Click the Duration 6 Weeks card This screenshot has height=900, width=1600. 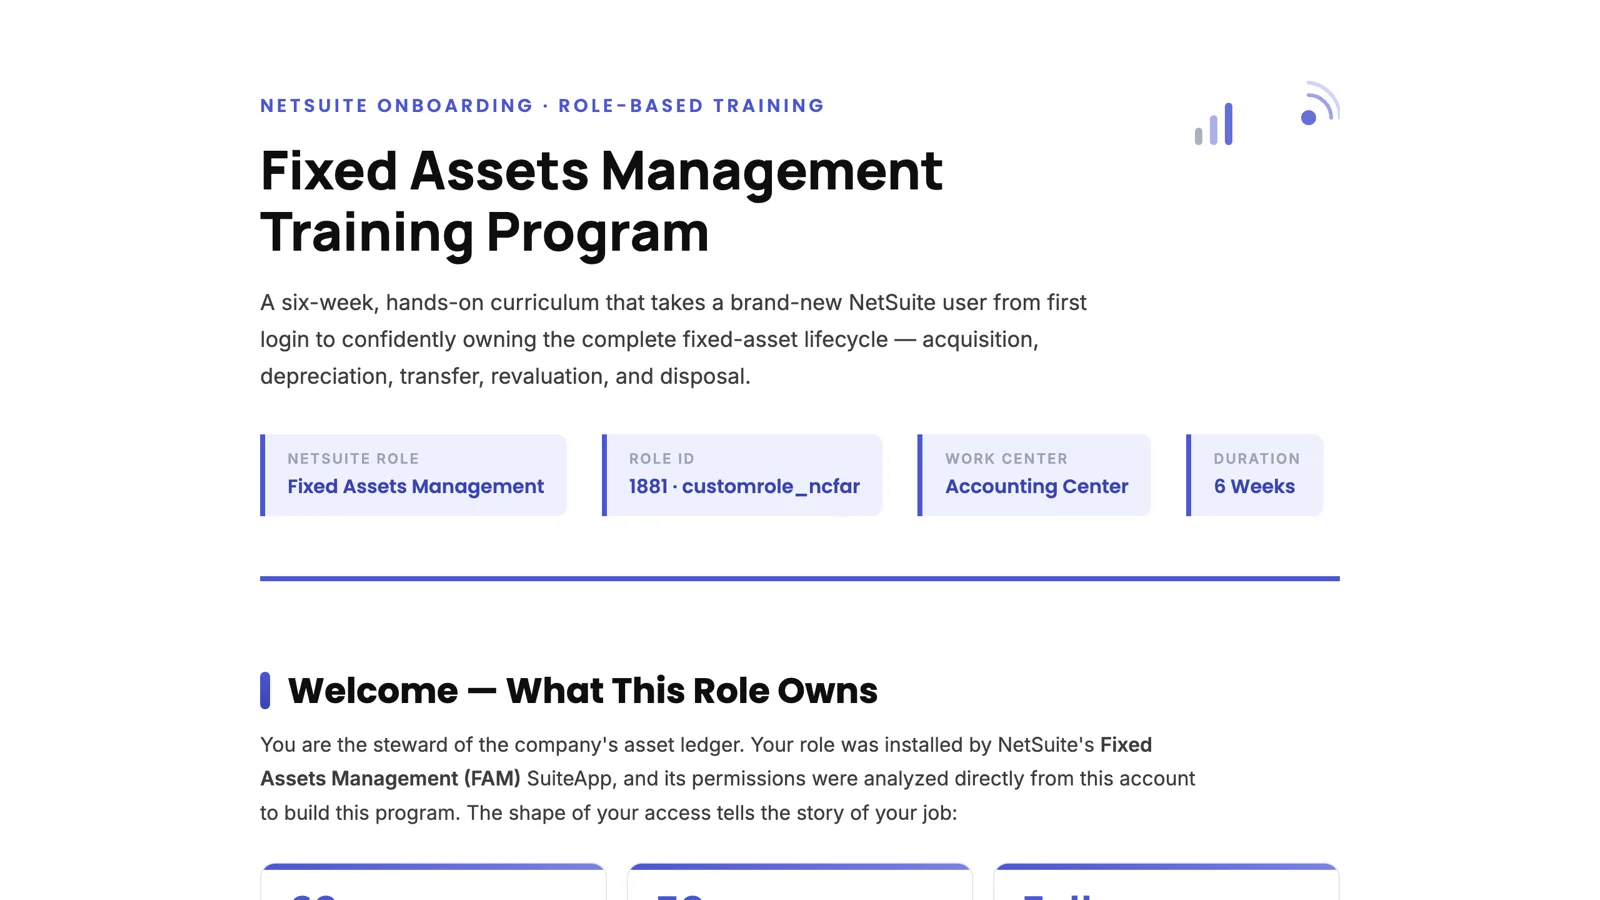tap(1255, 475)
